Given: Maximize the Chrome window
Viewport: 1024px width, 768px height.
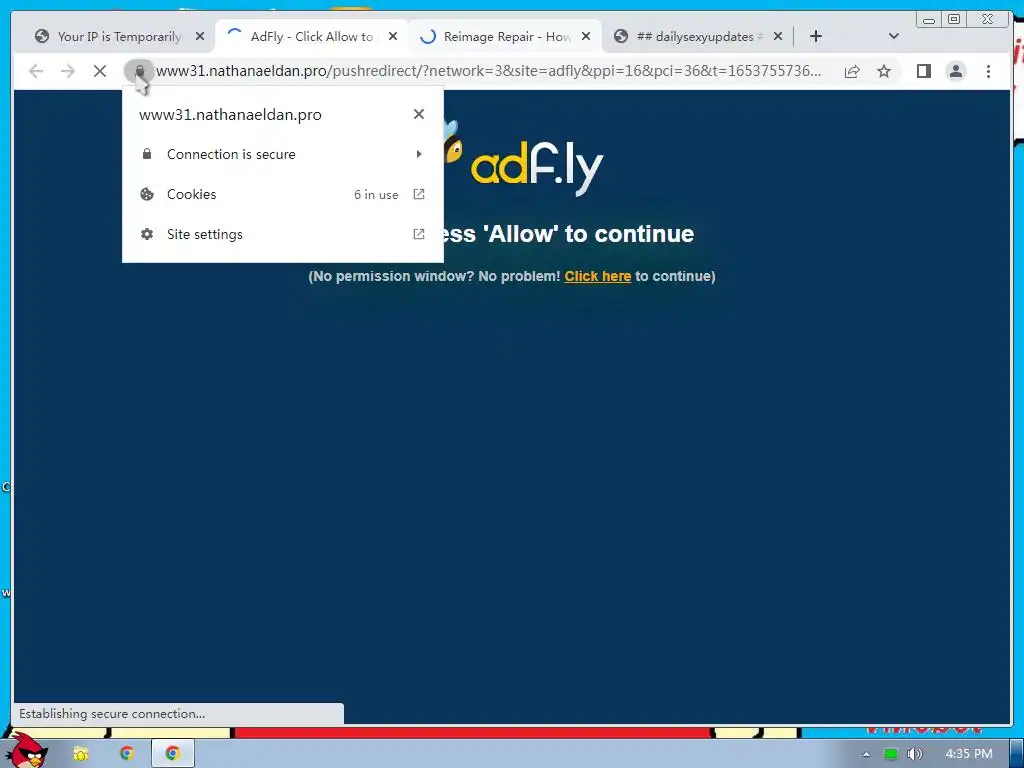Looking at the screenshot, I should pyautogui.click(x=953, y=20).
